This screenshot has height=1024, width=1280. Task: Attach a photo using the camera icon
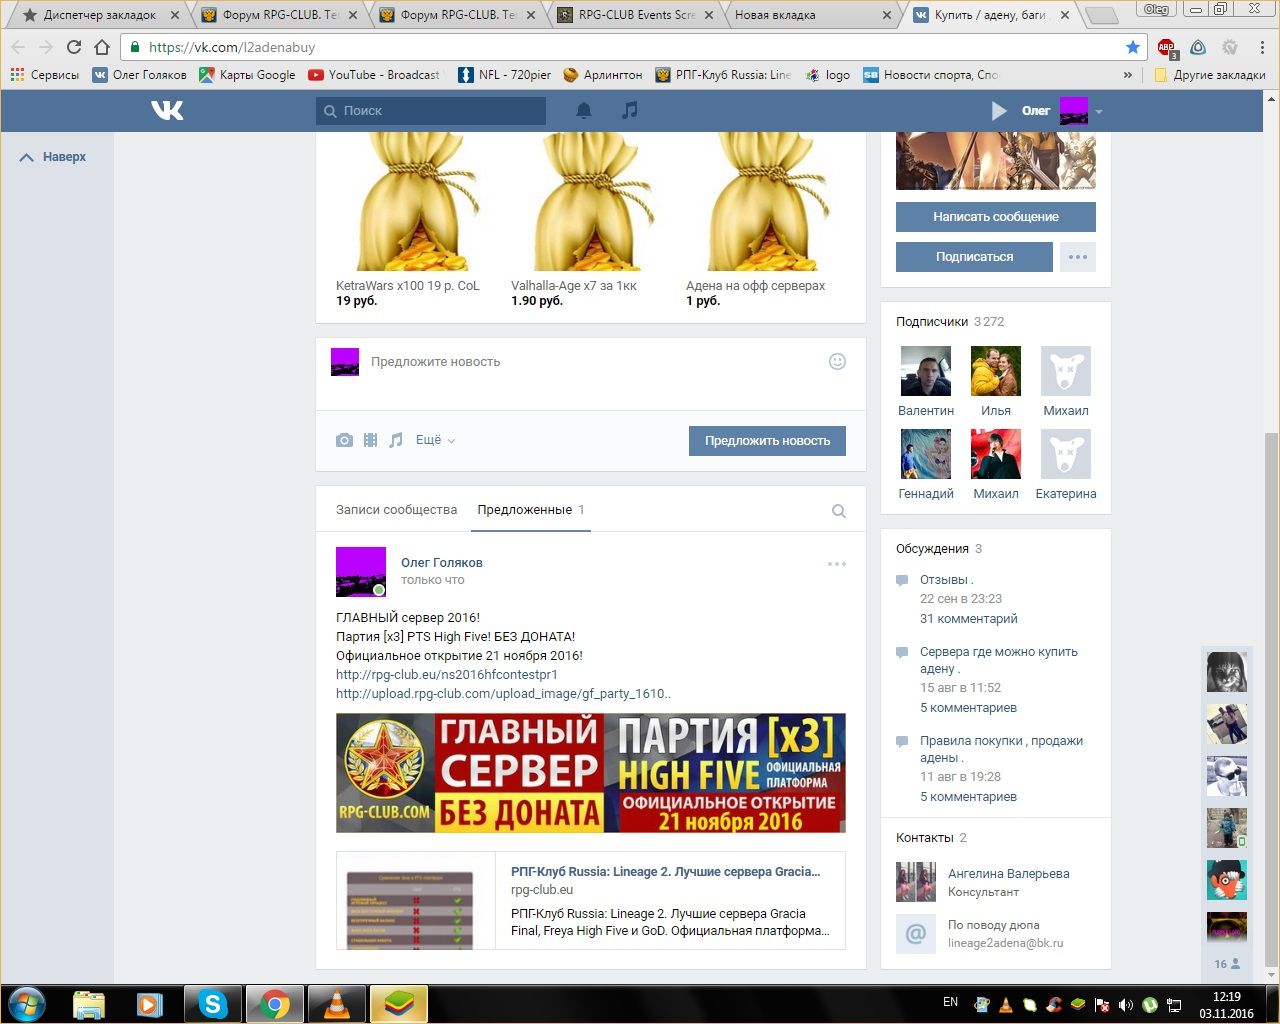tap(344, 440)
